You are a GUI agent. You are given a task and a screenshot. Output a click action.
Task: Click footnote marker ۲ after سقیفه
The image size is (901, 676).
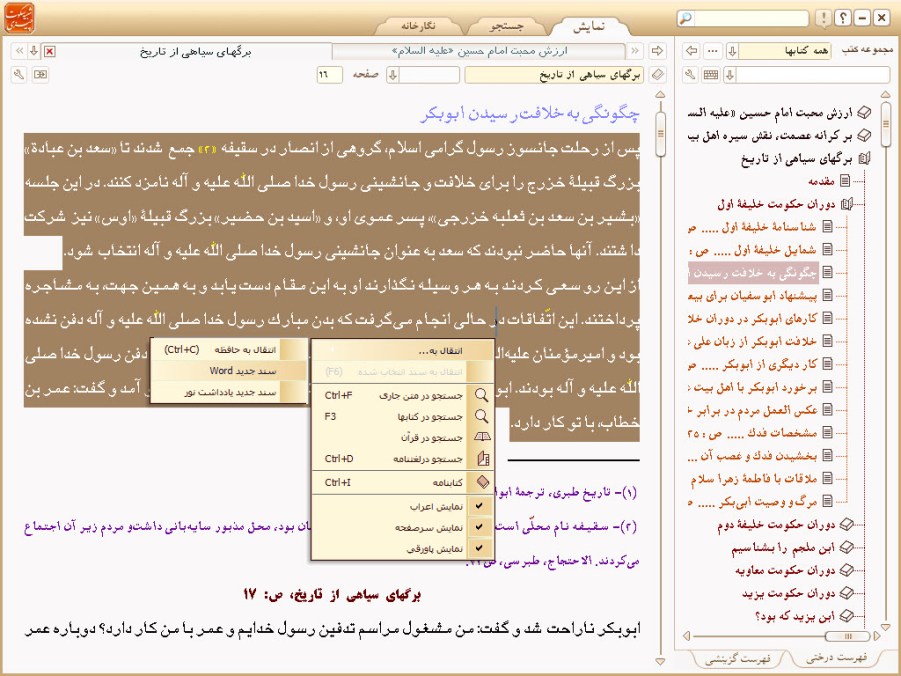(x=206, y=149)
